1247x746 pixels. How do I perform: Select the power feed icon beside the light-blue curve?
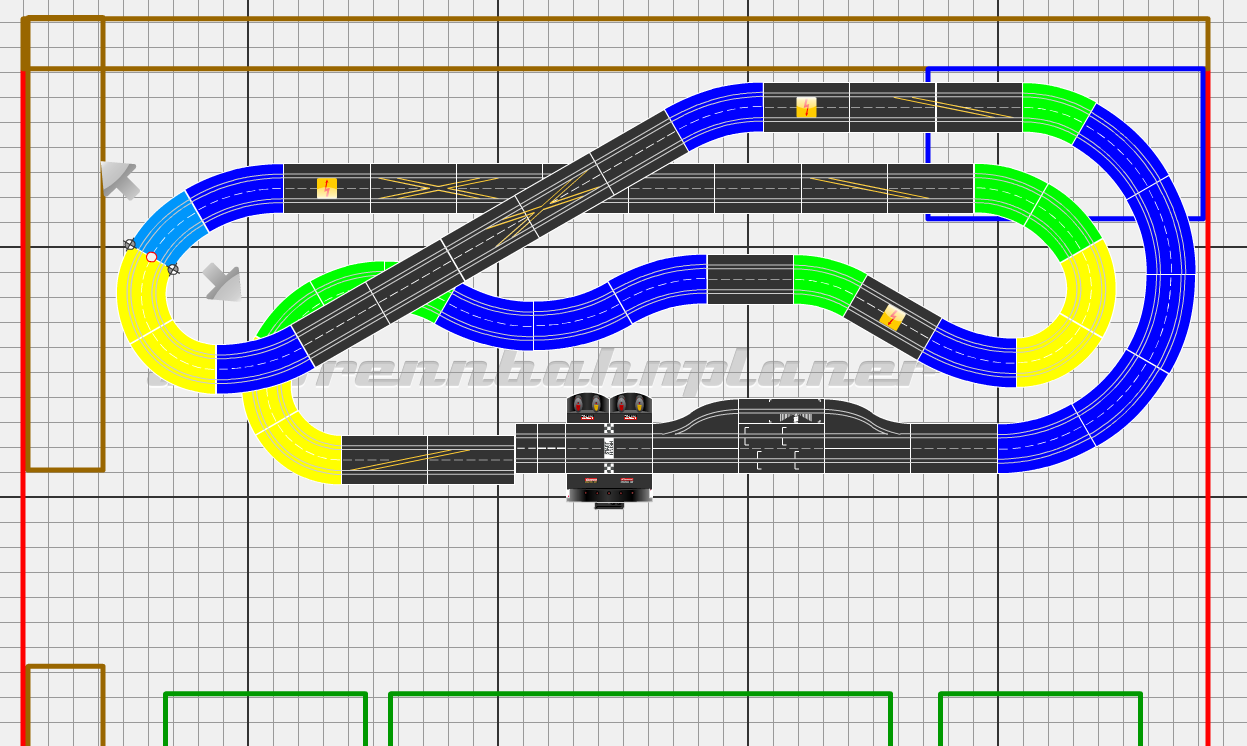coord(327,188)
